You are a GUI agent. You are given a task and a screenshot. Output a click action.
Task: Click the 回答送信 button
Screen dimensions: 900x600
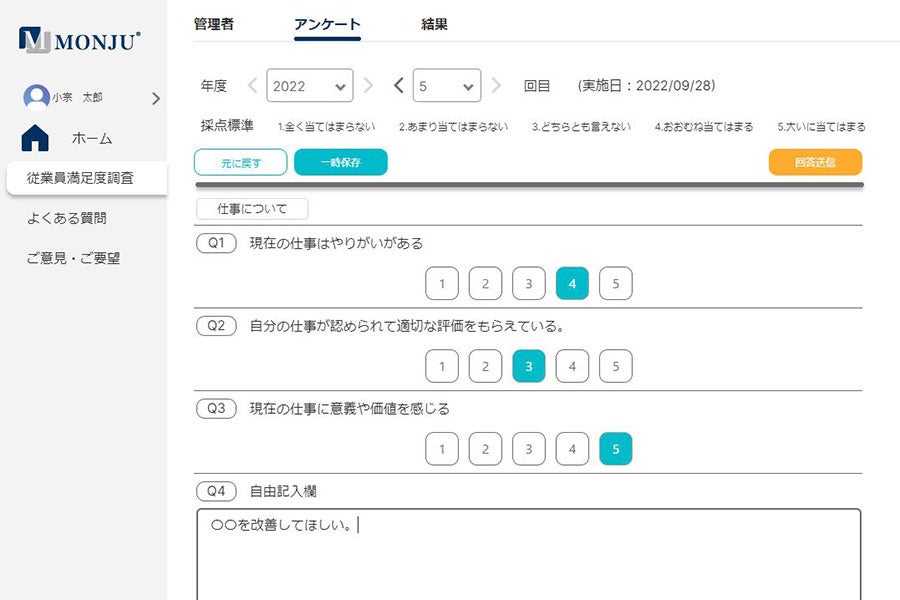pos(815,162)
